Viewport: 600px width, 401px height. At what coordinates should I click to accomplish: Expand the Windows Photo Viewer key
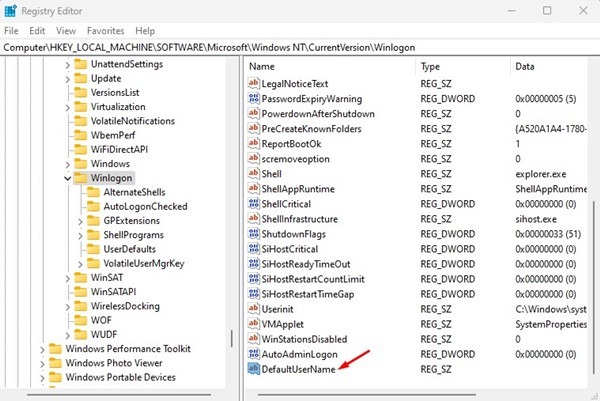[43, 363]
